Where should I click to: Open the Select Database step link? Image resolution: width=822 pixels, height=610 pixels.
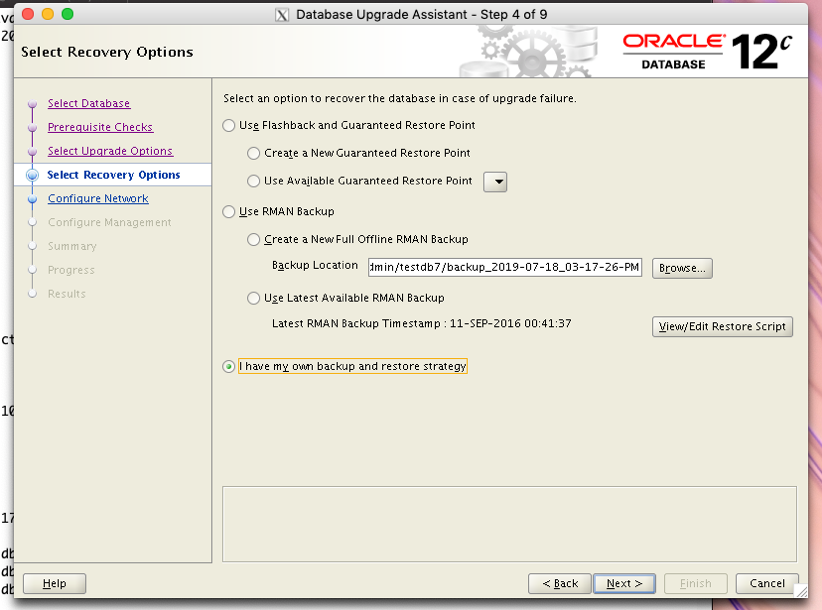[89, 103]
